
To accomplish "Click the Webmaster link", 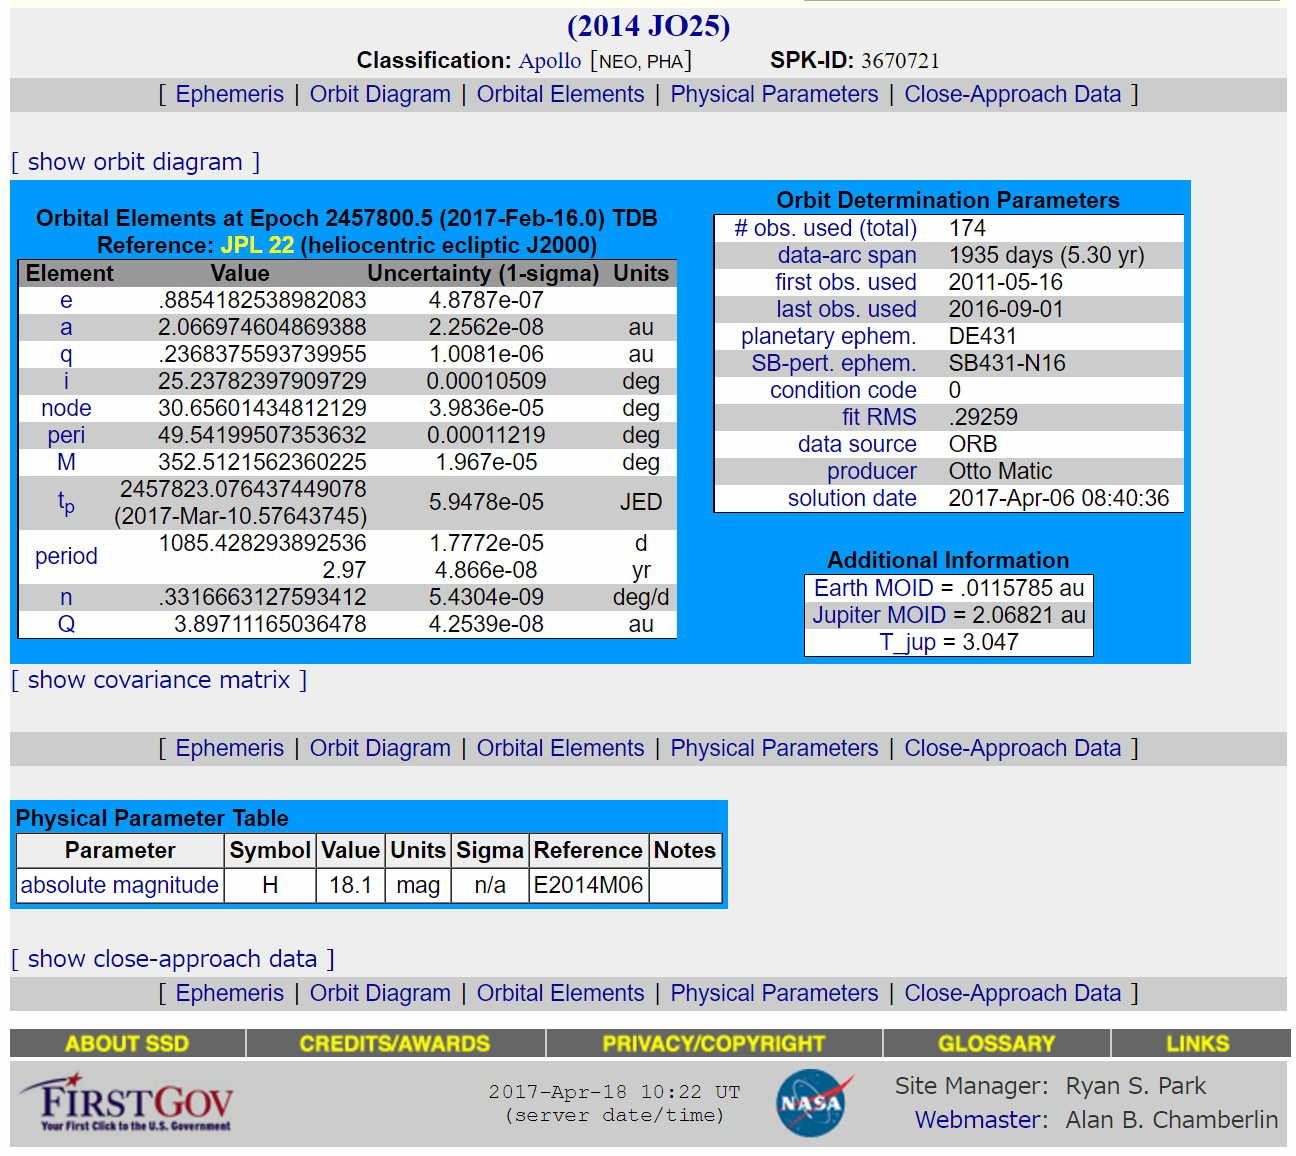I will point(977,1120).
